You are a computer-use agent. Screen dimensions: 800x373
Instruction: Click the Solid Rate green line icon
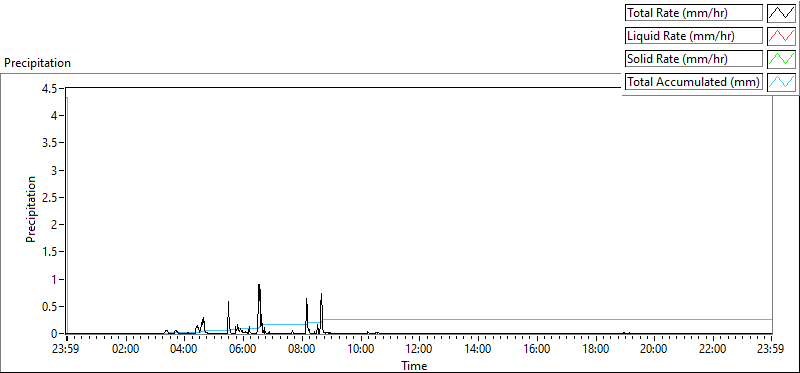(781, 59)
